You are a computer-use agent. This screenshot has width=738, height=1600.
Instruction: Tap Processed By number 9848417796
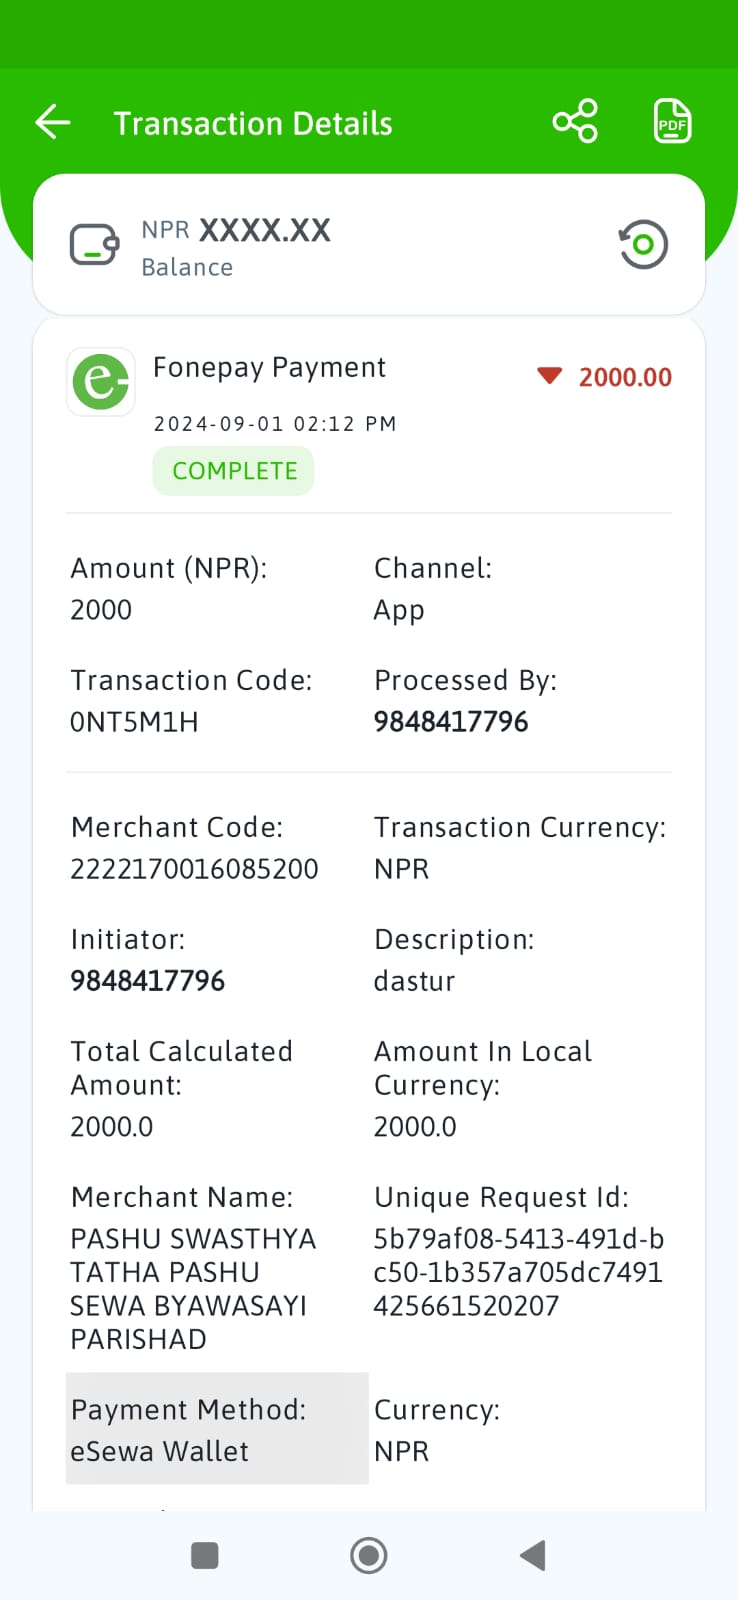click(x=451, y=721)
